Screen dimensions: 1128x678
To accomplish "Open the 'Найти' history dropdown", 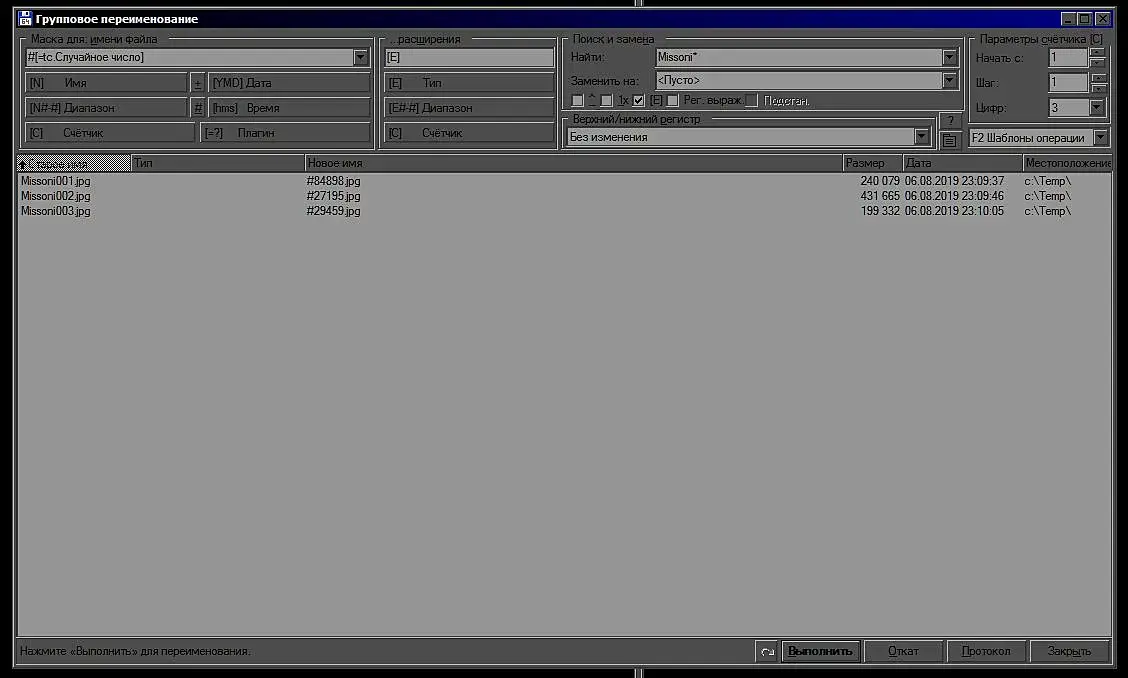I will (950, 58).
